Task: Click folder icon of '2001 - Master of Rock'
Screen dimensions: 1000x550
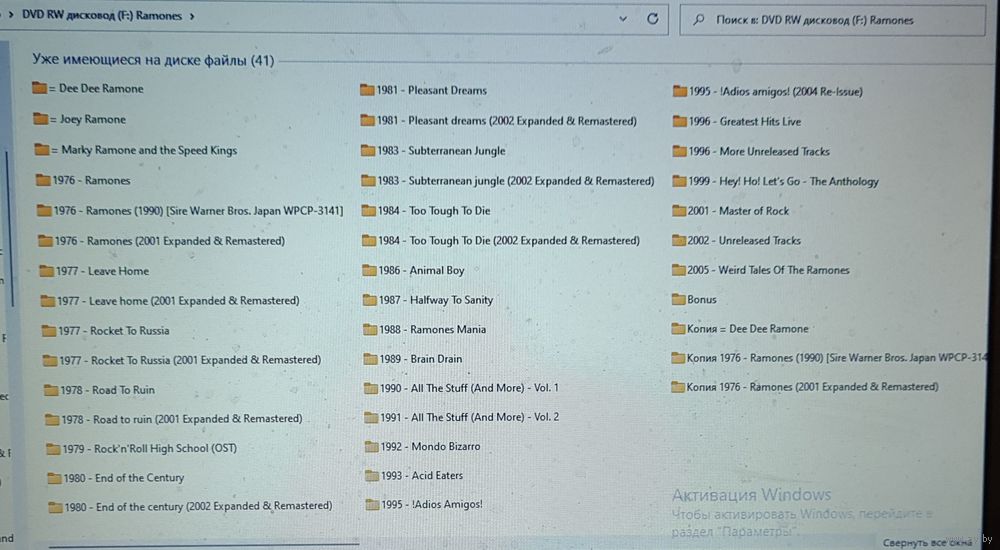Action: coord(679,211)
